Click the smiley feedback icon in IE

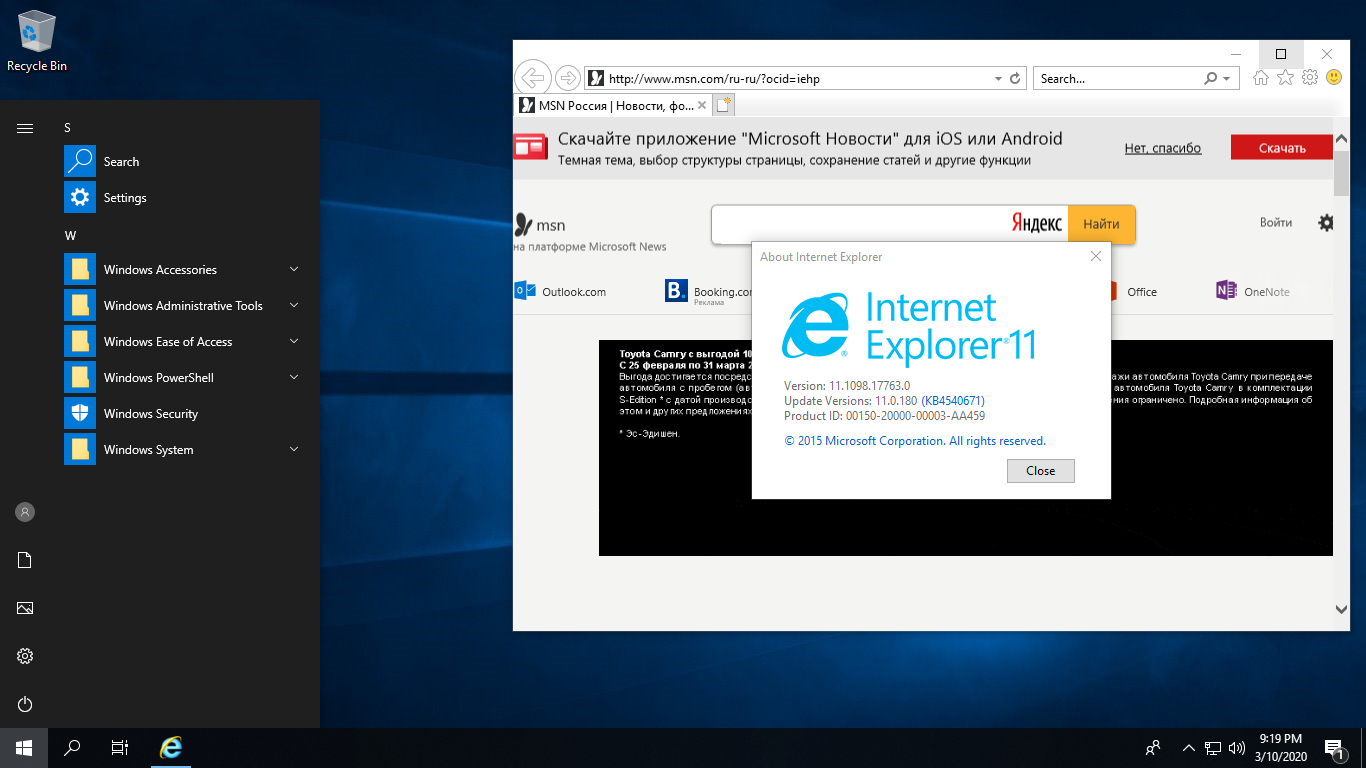(x=1334, y=78)
